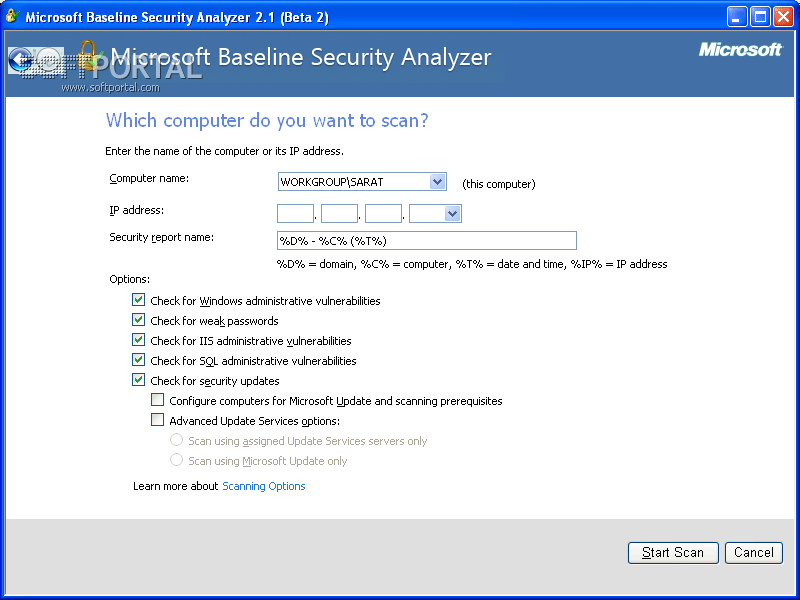Click the "%D% = domain" legend text
This screenshot has height=600, width=800.
316,264
